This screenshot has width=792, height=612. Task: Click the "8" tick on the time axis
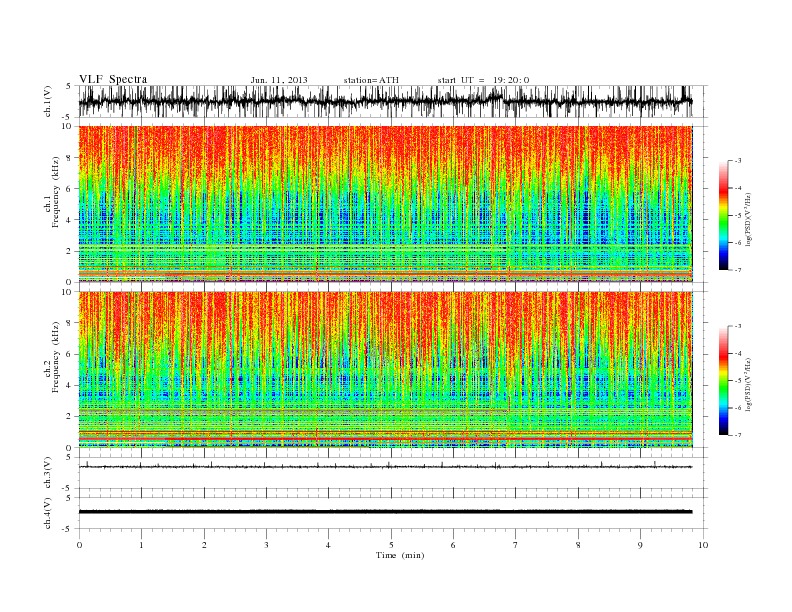point(578,545)
